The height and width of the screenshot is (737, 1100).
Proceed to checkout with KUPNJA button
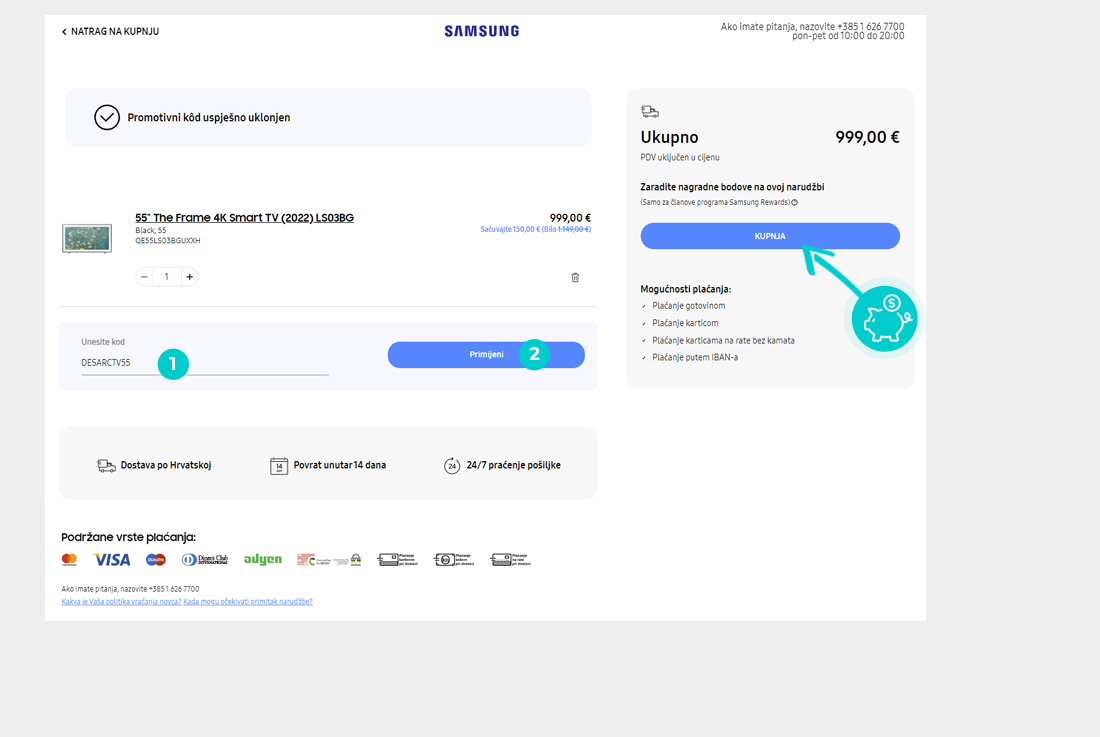(770, 236)
